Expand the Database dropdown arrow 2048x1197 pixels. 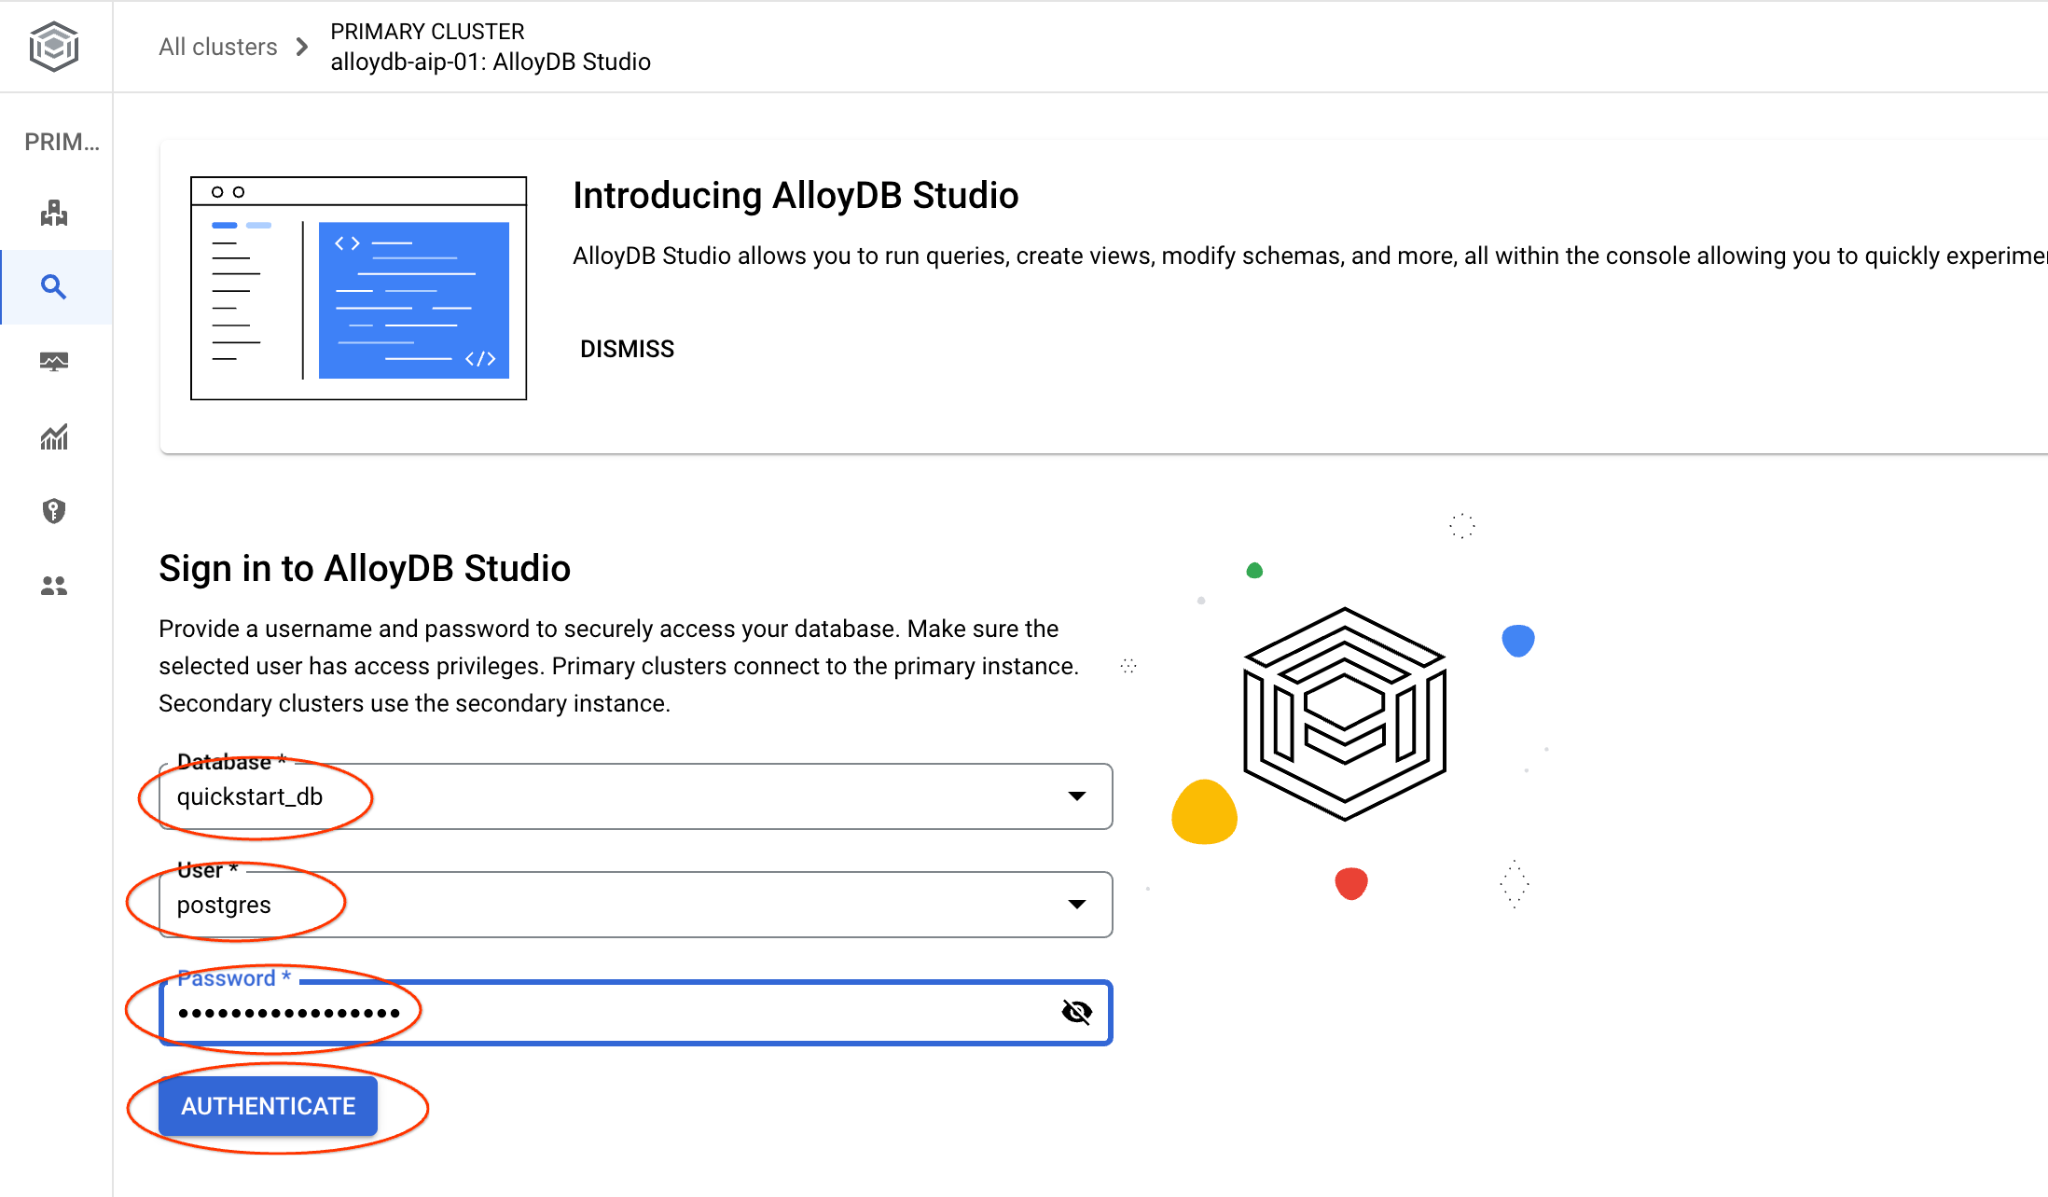point(1076,796)
